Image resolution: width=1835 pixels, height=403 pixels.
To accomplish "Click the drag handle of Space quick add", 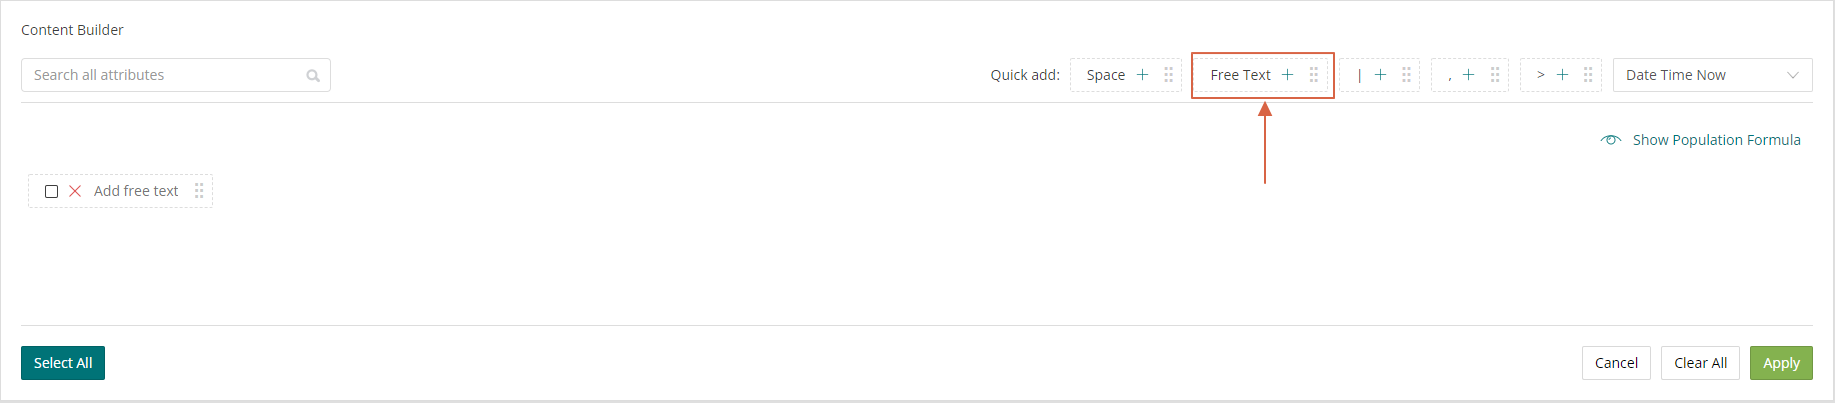I will [1168, 75].
